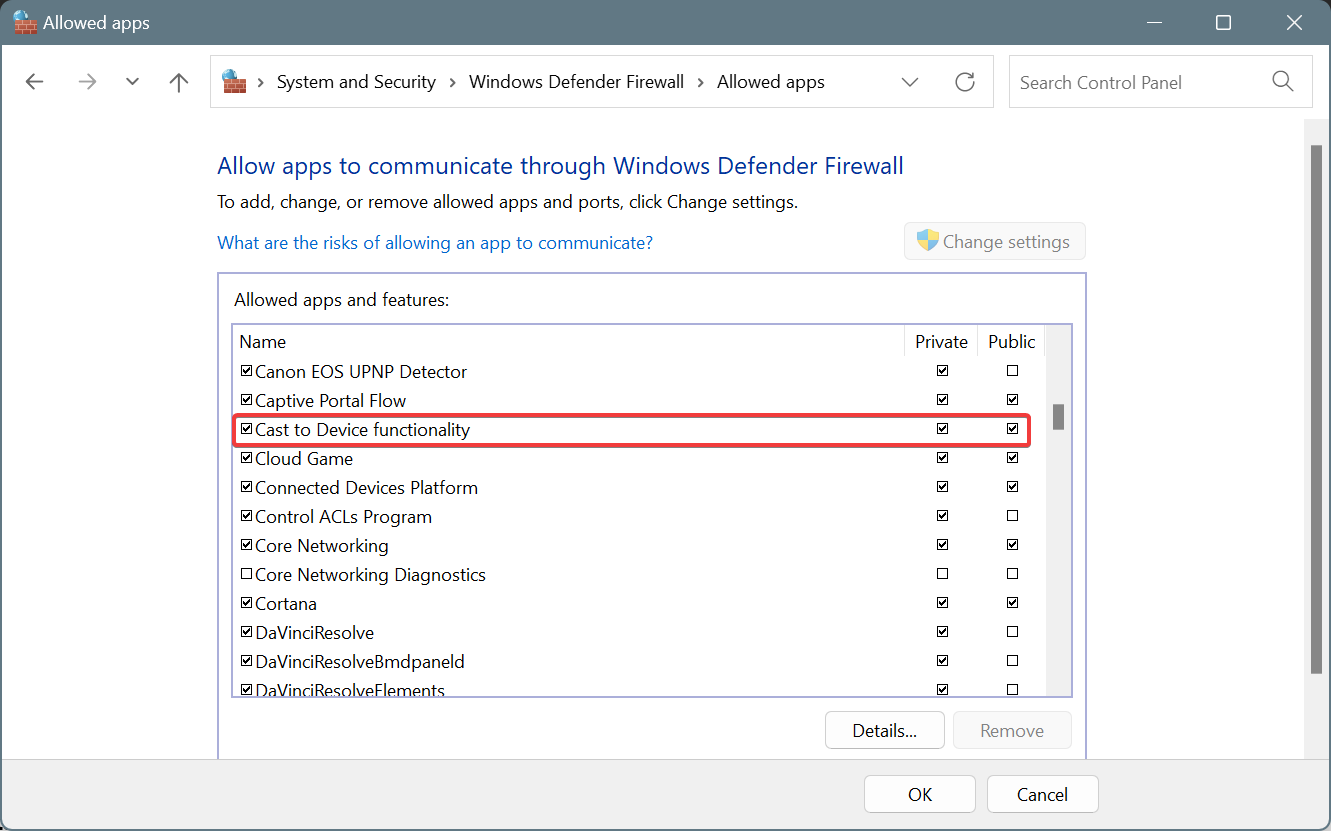
Task: Toggle Private for Cast to Device functionality
Action: coord(942,429)
